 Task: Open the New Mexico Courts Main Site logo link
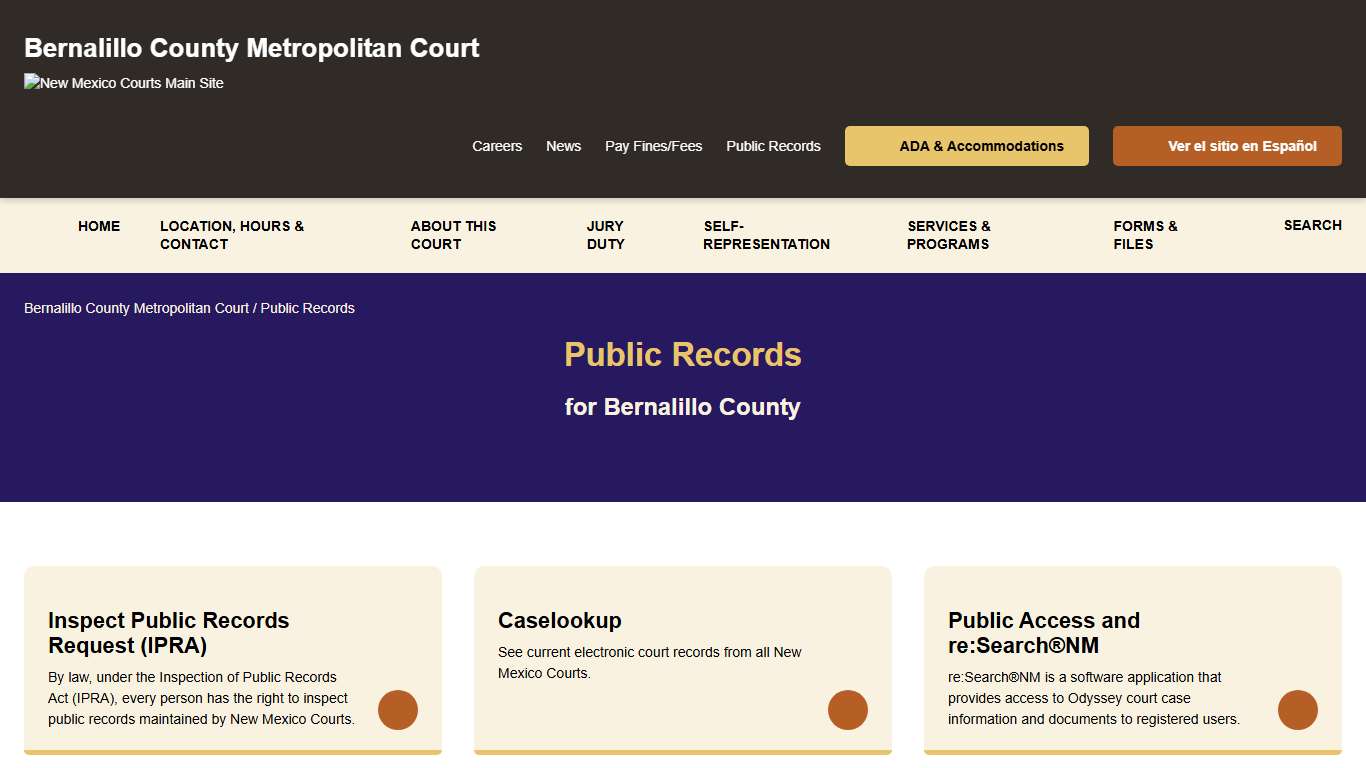pos(123,83)
